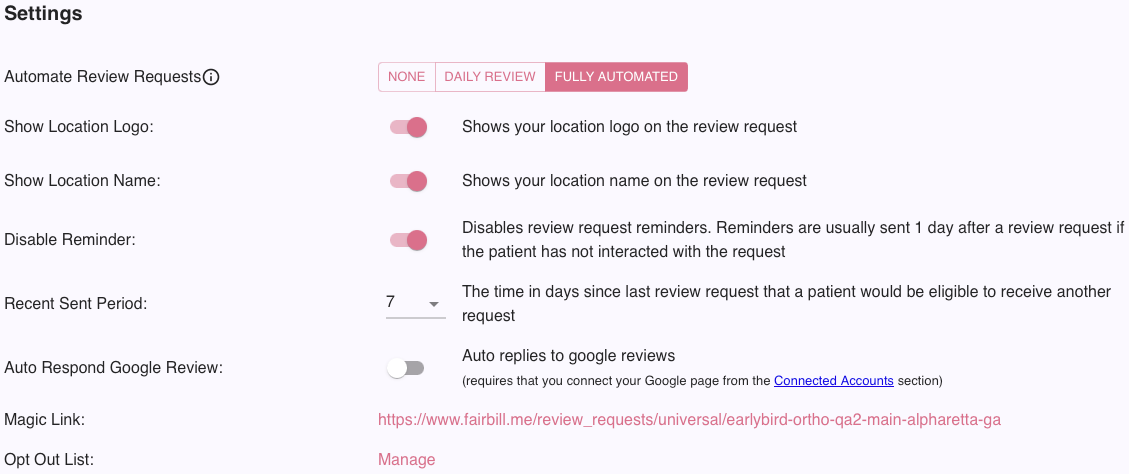Viewport: 1129px width, 474px height.
Task: Click 'Shows your location name on the review request'
Action: [634, 180]
